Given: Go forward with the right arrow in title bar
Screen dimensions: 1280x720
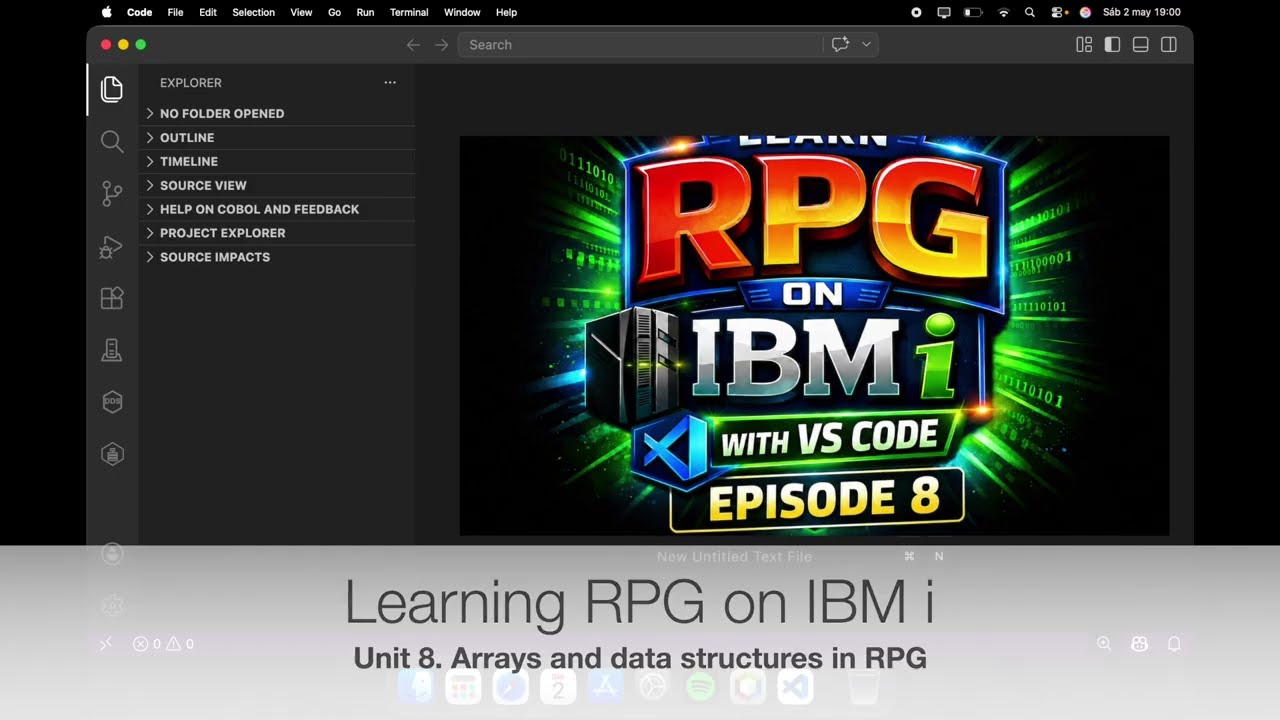Looking at the screenshot, I should (x=441, y=45).
